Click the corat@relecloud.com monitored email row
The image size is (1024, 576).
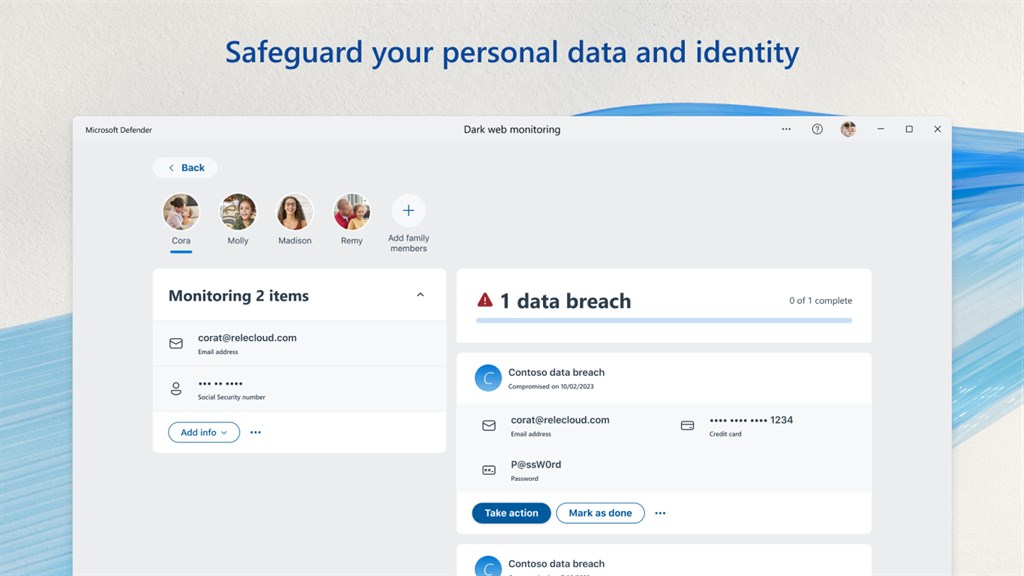pyautogui.click(x=299, y=343)
